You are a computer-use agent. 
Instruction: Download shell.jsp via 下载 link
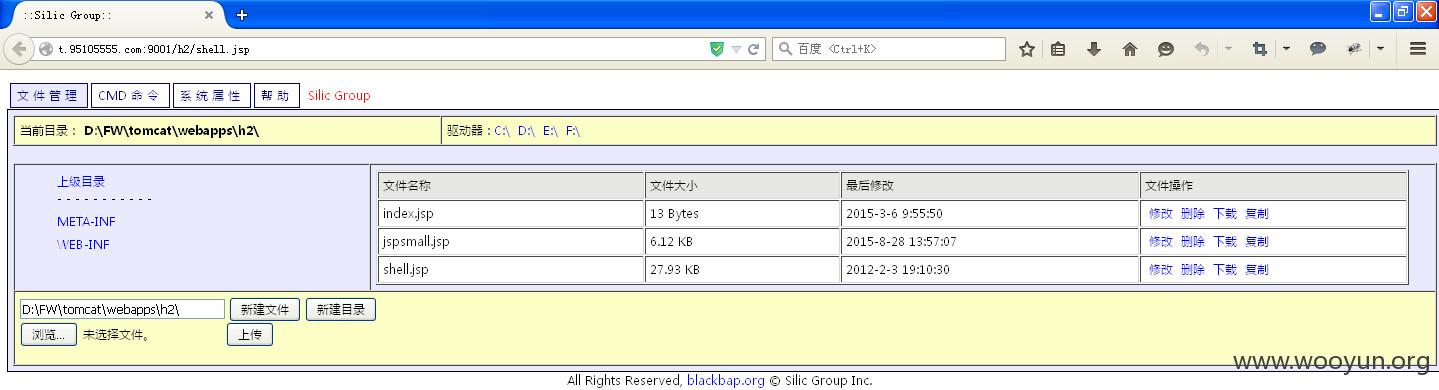coord(1225,270)
